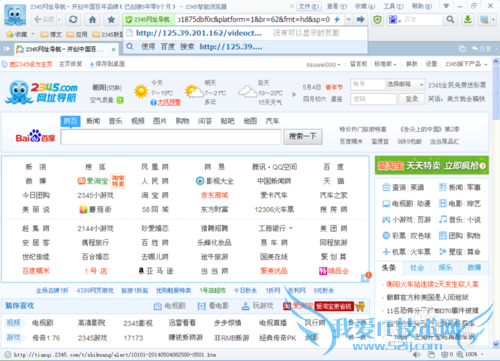Switch to the 图片 Baidu search tab
This screenshot has width=500, height=361.
(x=160, y=121)
